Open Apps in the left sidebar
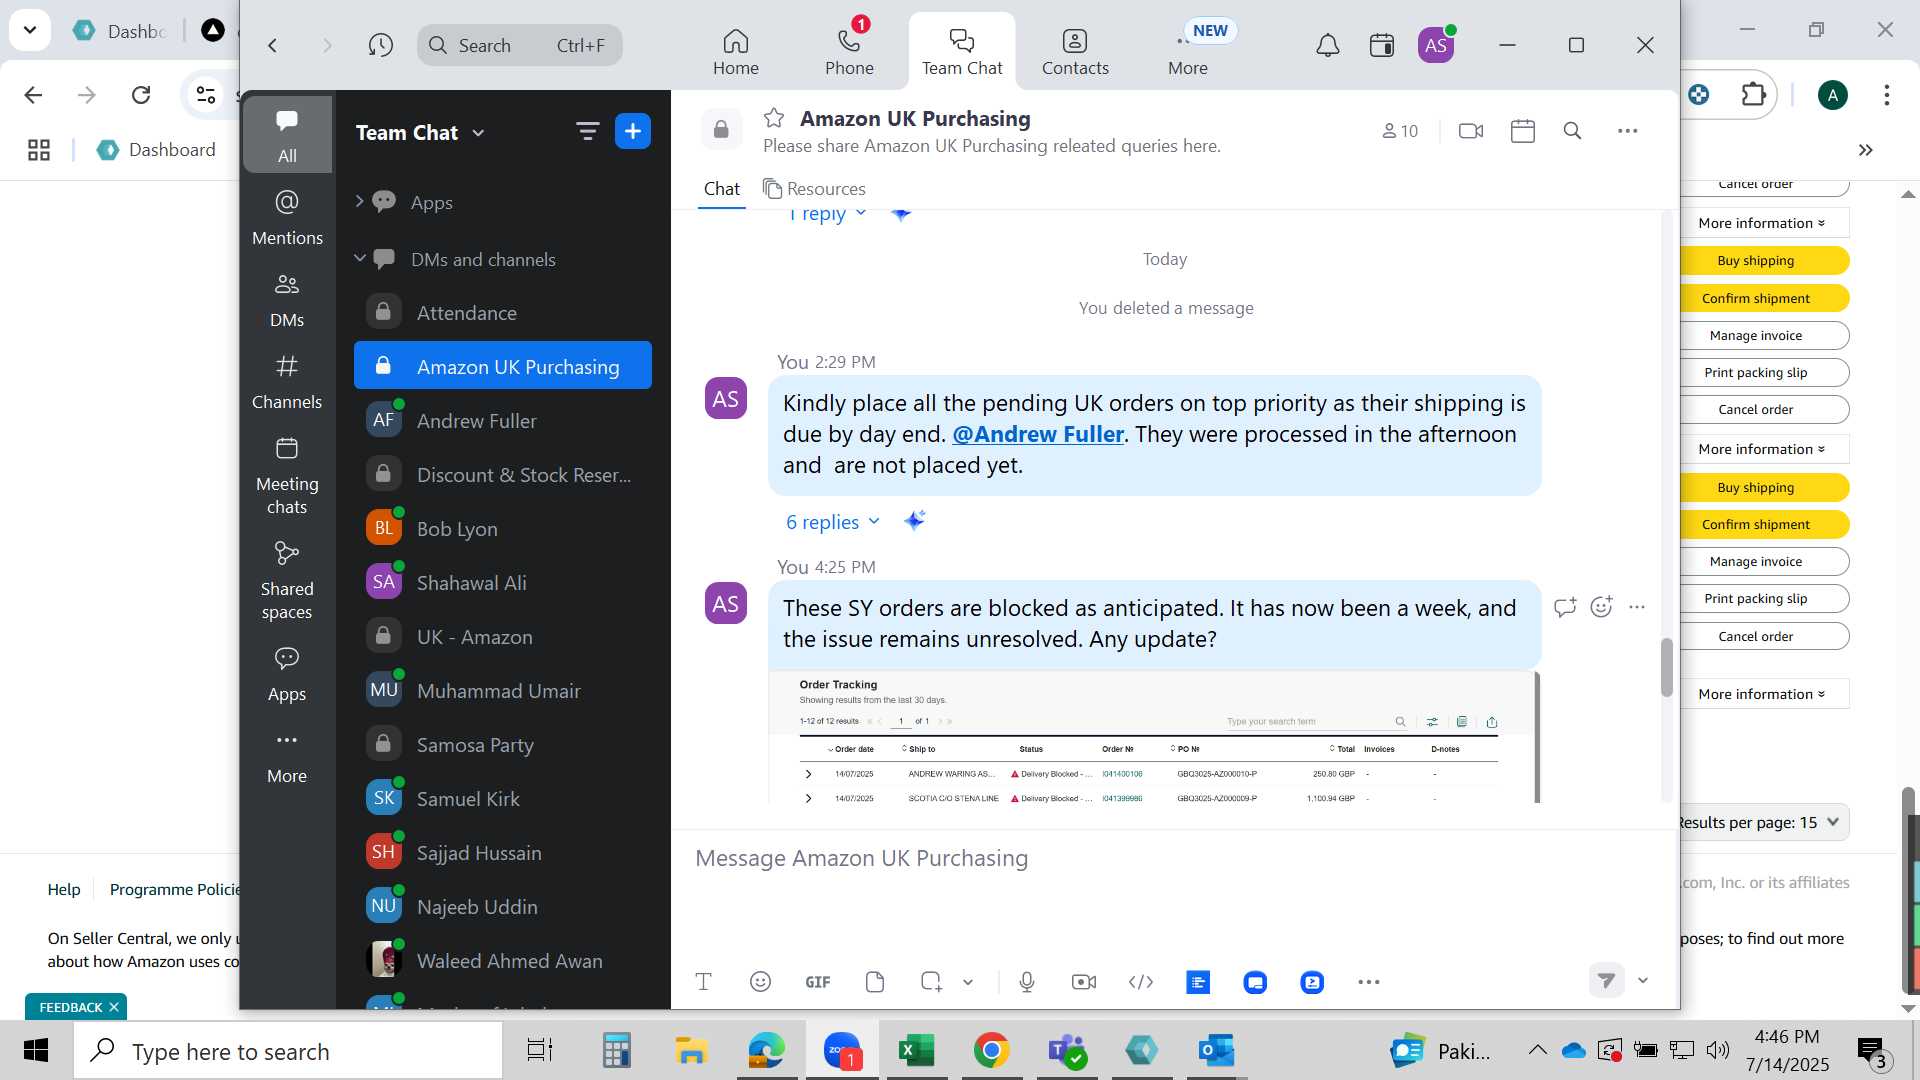 [287, 673]
